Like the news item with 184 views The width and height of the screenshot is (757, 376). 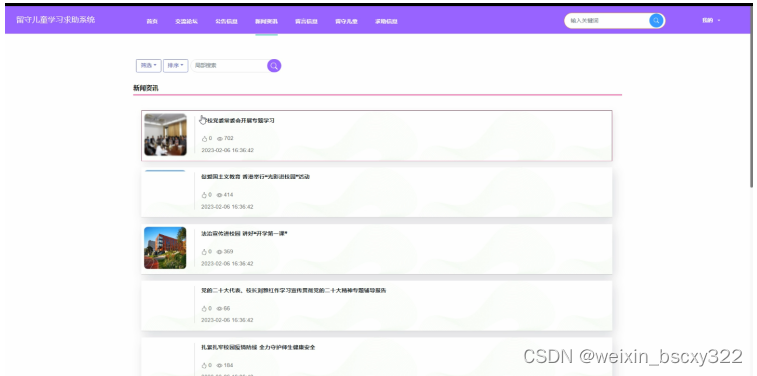pos(204,365)
